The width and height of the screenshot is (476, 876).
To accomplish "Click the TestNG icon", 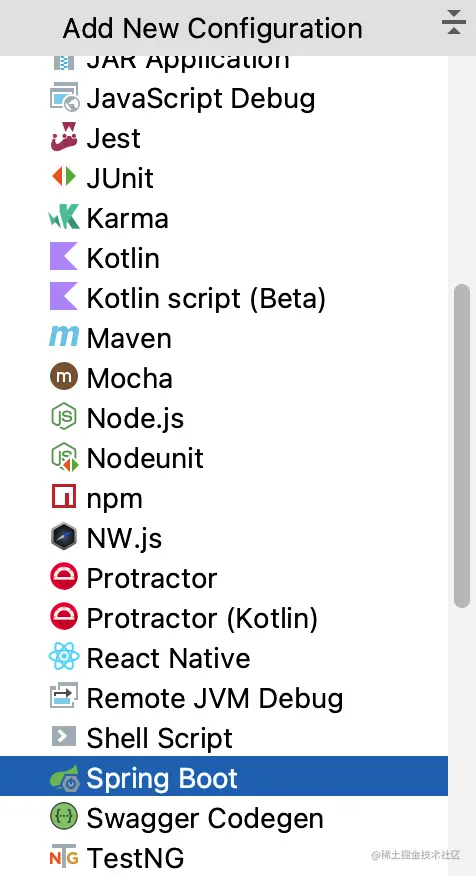I will tap(64, 857).
